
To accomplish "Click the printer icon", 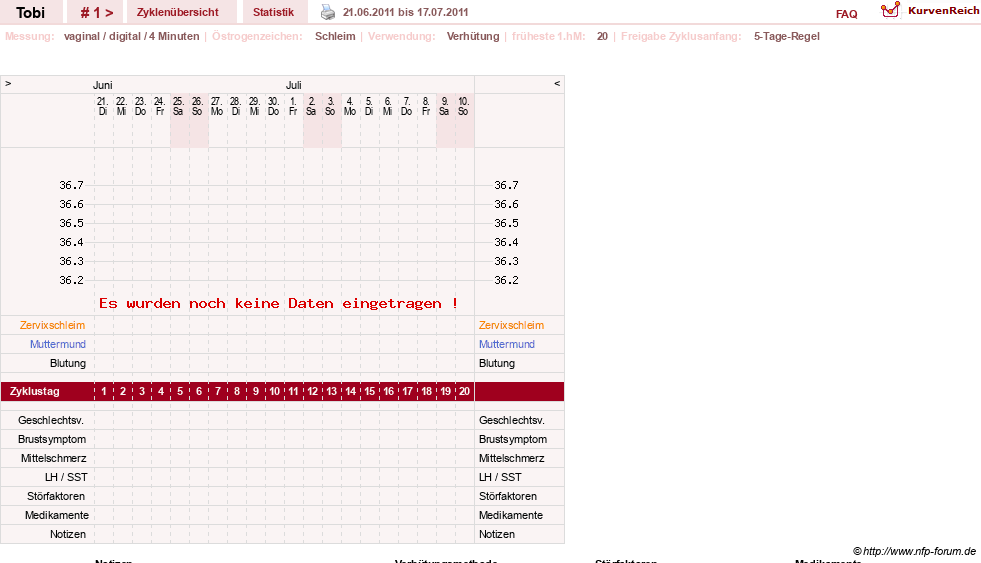I will [328, 12].
